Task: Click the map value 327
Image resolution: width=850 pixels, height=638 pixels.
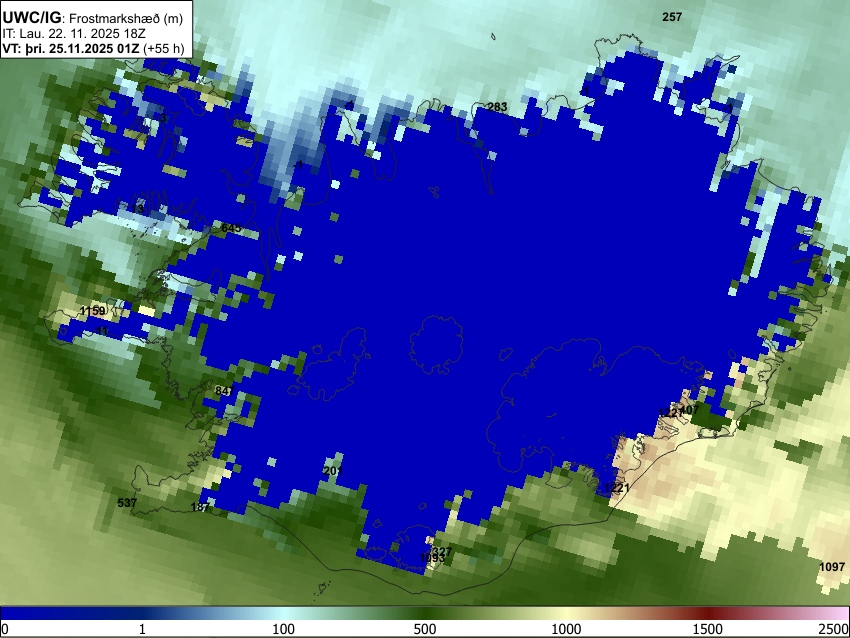Action: click(442, 552)
